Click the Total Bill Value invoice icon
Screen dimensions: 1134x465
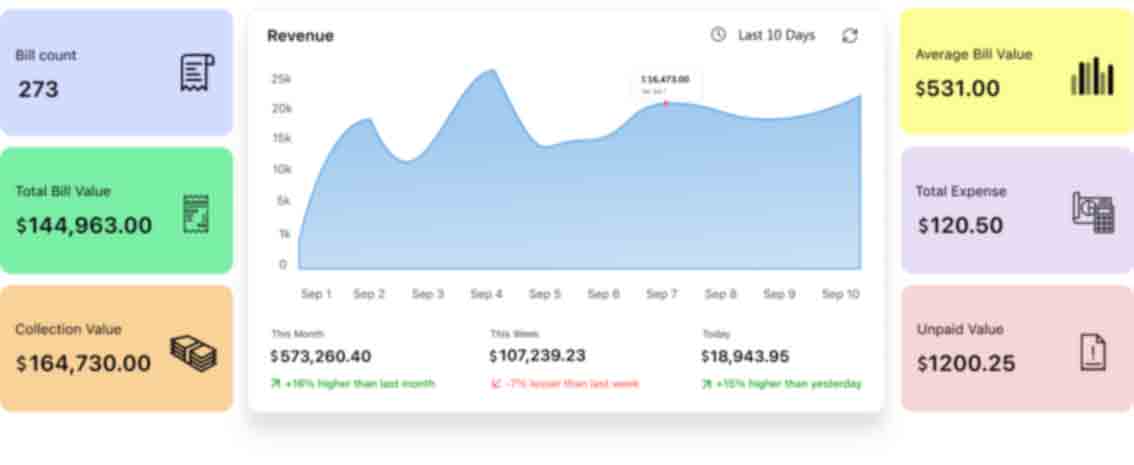(x=196, y=213)
